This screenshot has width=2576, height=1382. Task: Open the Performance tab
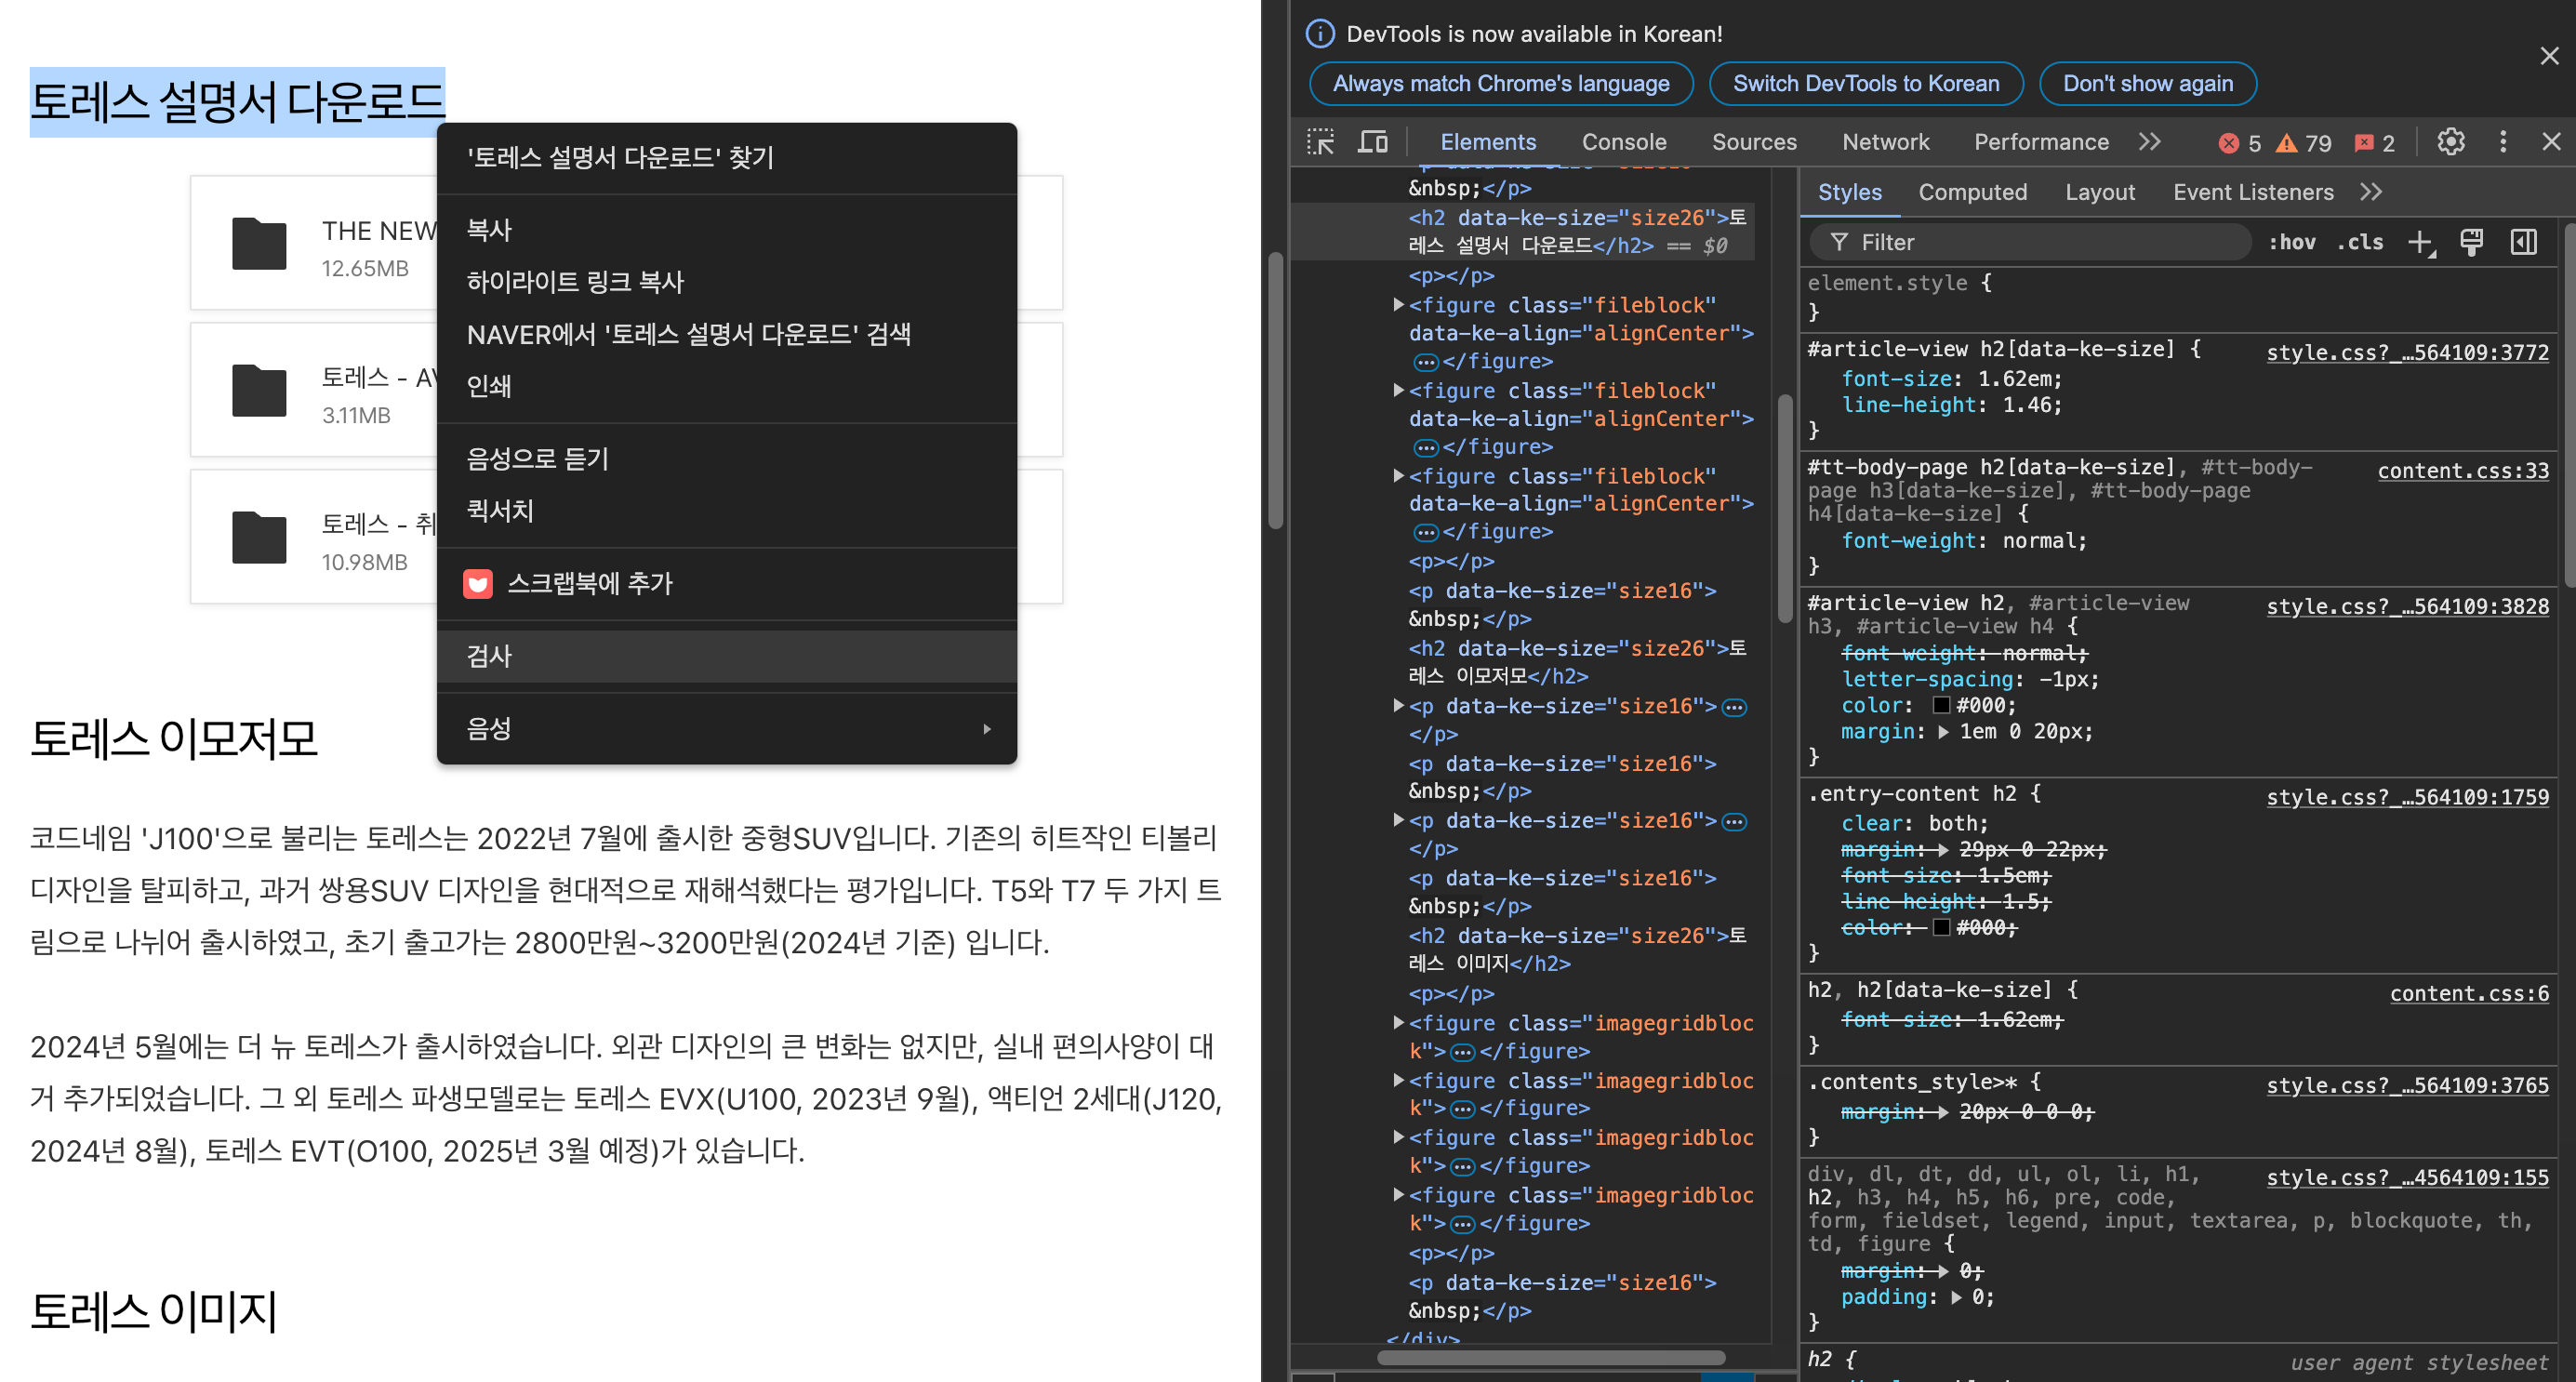(2041, 142)
